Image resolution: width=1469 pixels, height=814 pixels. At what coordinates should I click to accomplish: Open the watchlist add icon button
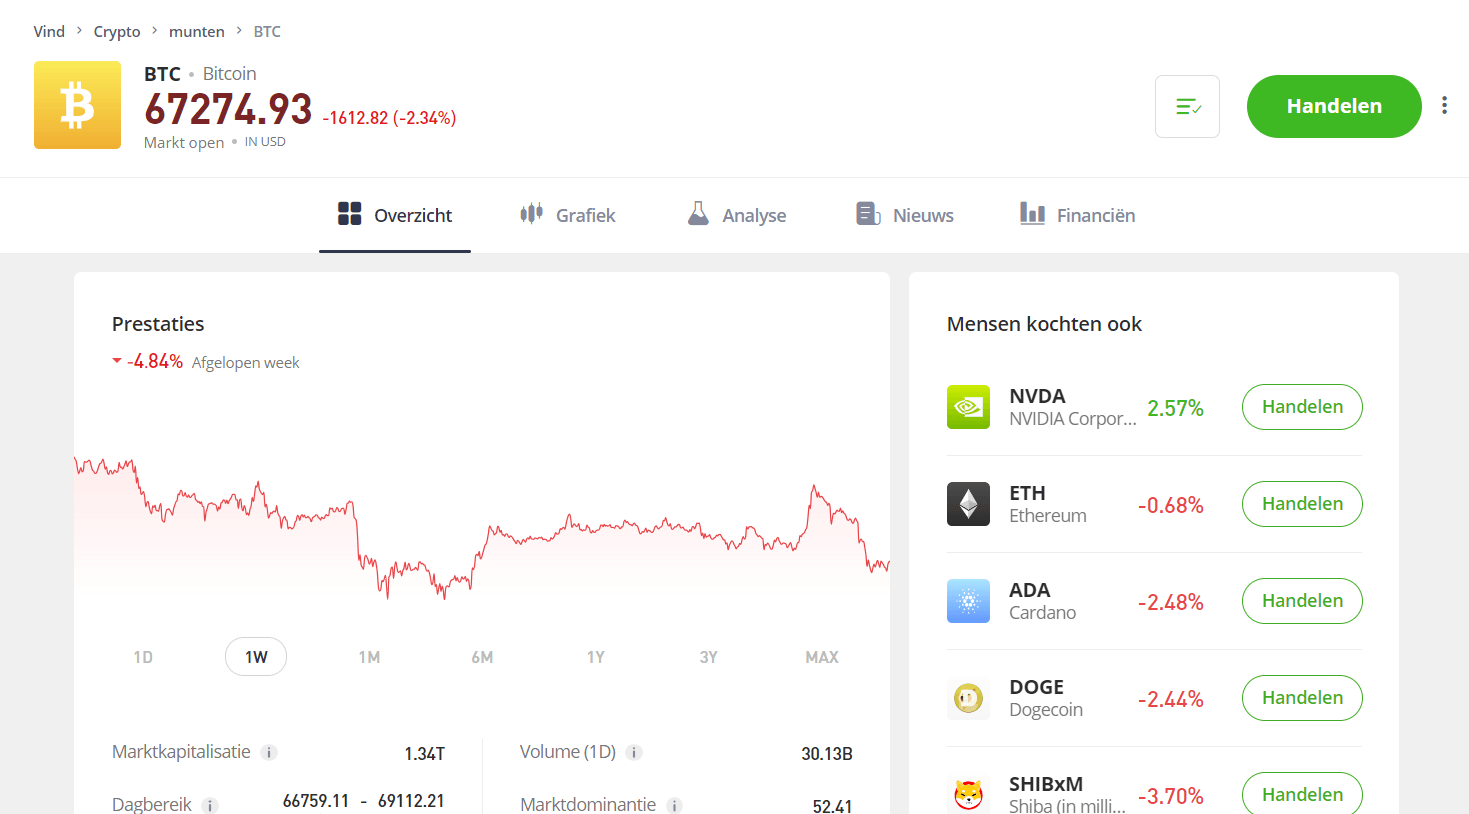point(1187,106)
